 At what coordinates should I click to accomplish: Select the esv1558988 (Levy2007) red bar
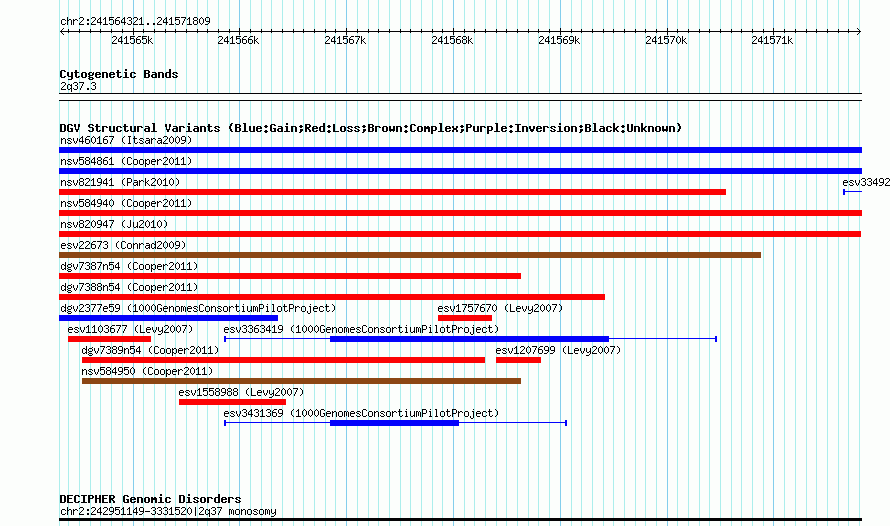tap(232, 402)
